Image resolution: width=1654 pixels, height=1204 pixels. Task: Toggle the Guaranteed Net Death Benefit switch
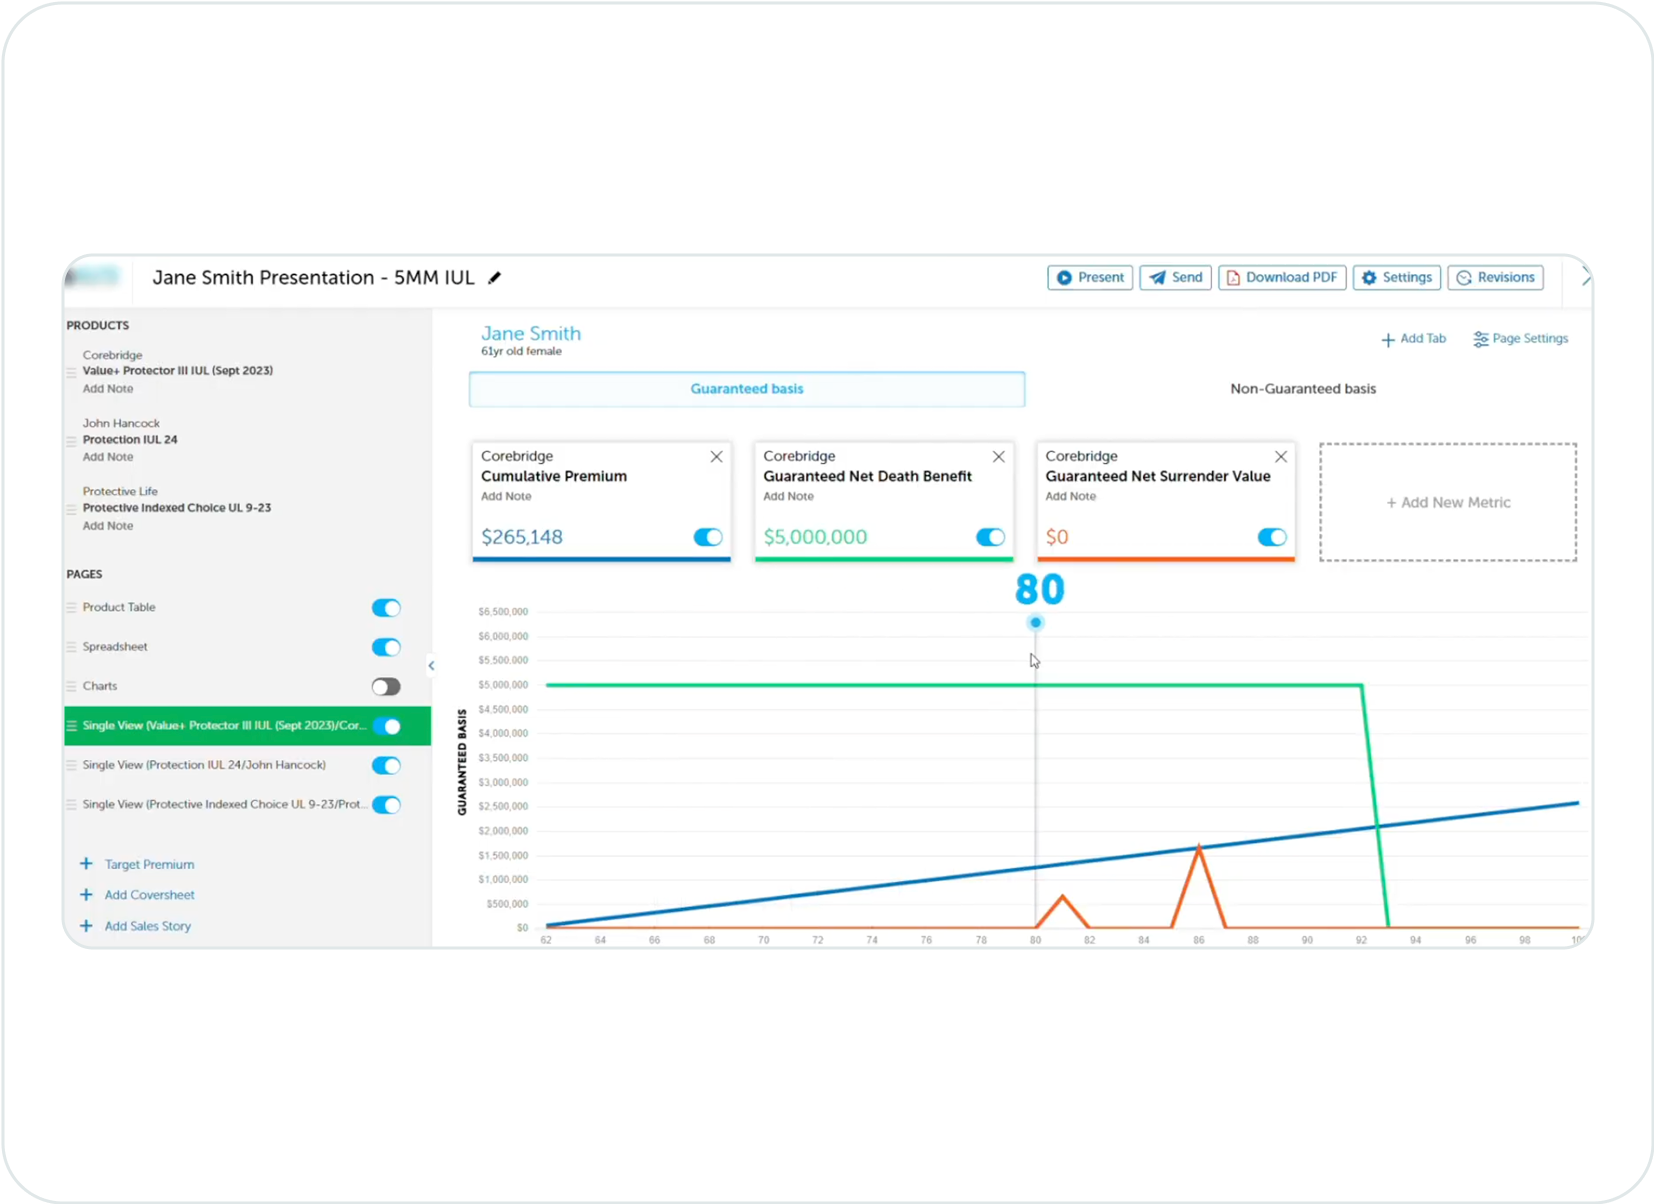[990, 537]
